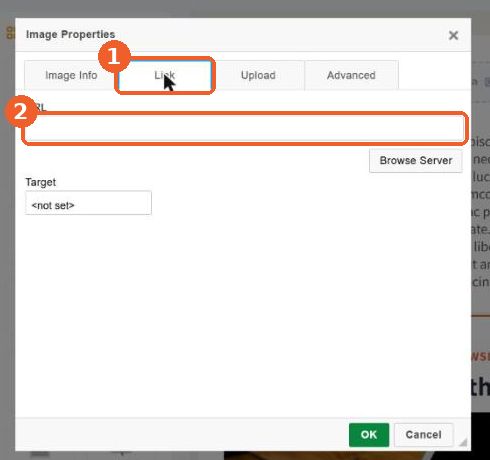Screen dimensions: 490x460
Task: Grab the dialog resize handle in the corner
Action: click(x=463, y=442)
